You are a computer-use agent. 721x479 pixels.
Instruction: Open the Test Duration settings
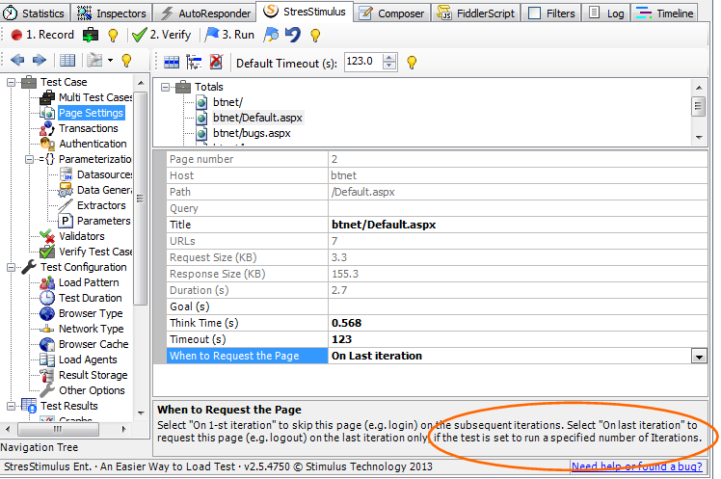click(x=90, y=298)
